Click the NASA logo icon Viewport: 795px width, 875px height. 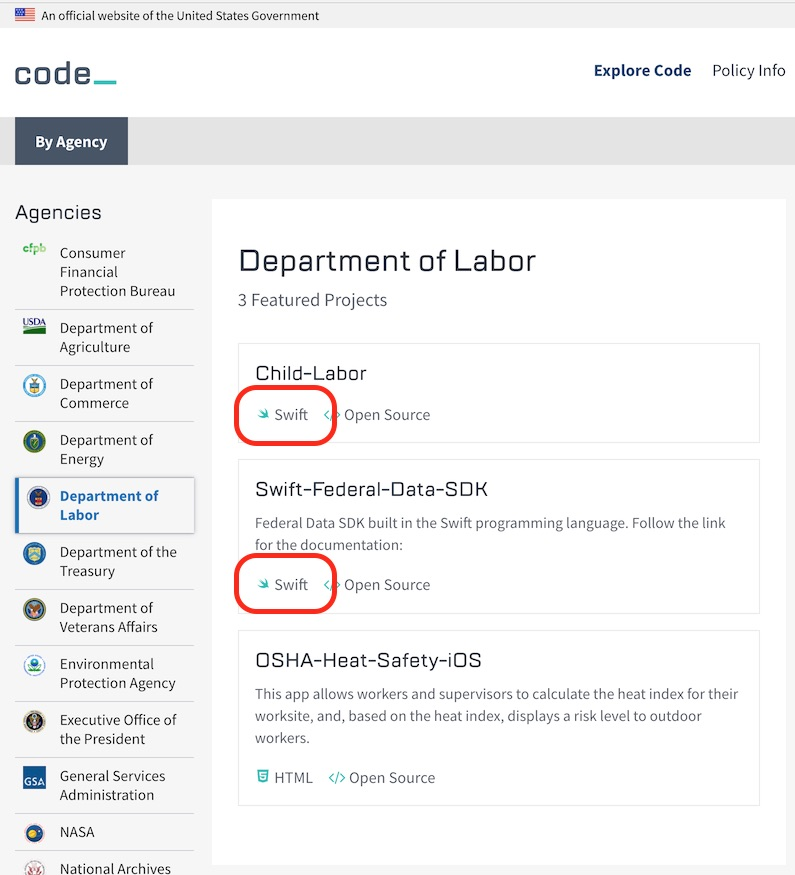tap(34, 832)
